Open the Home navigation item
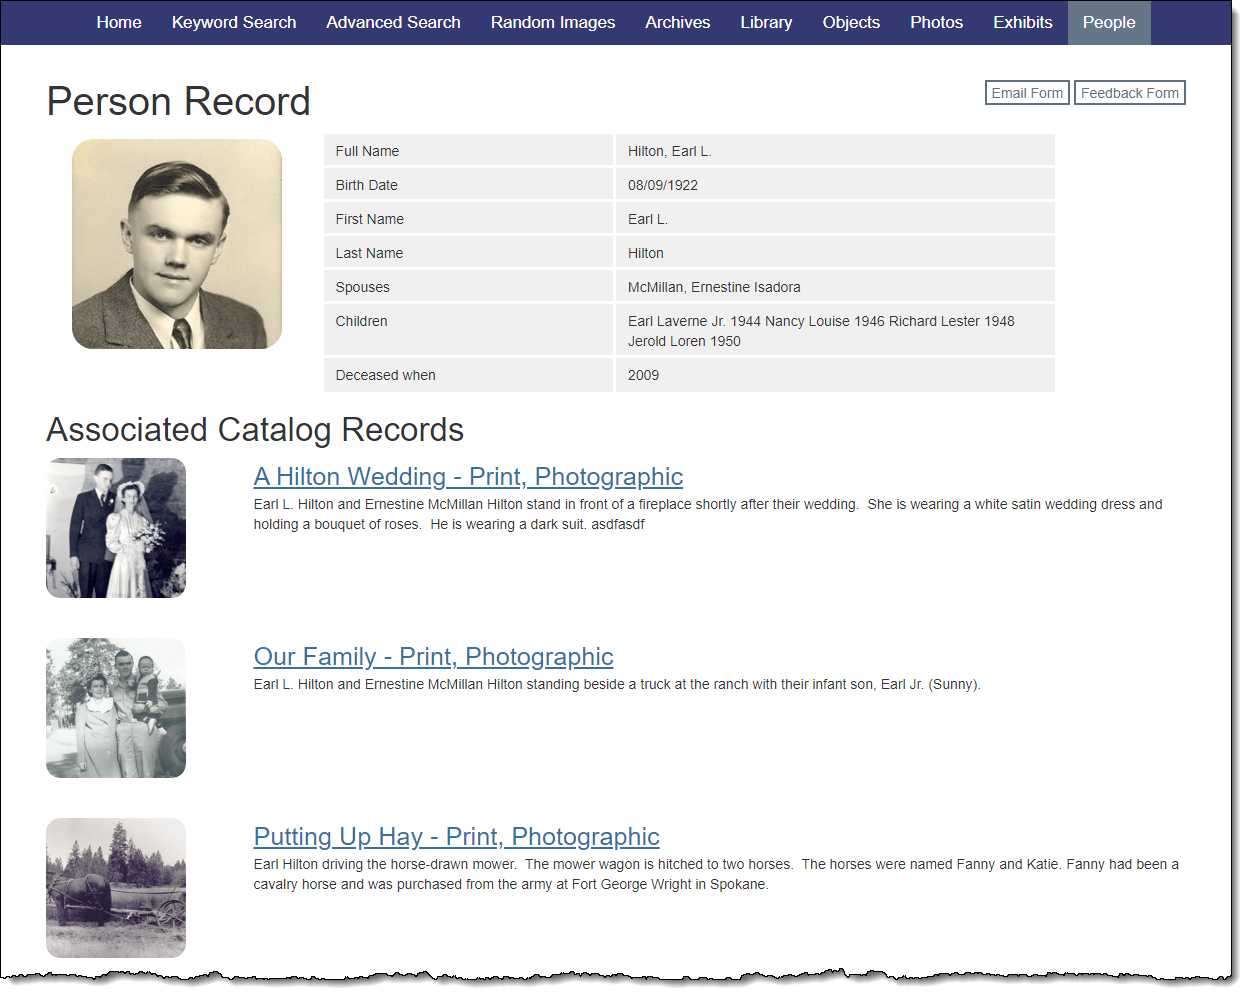 point(119,22)
